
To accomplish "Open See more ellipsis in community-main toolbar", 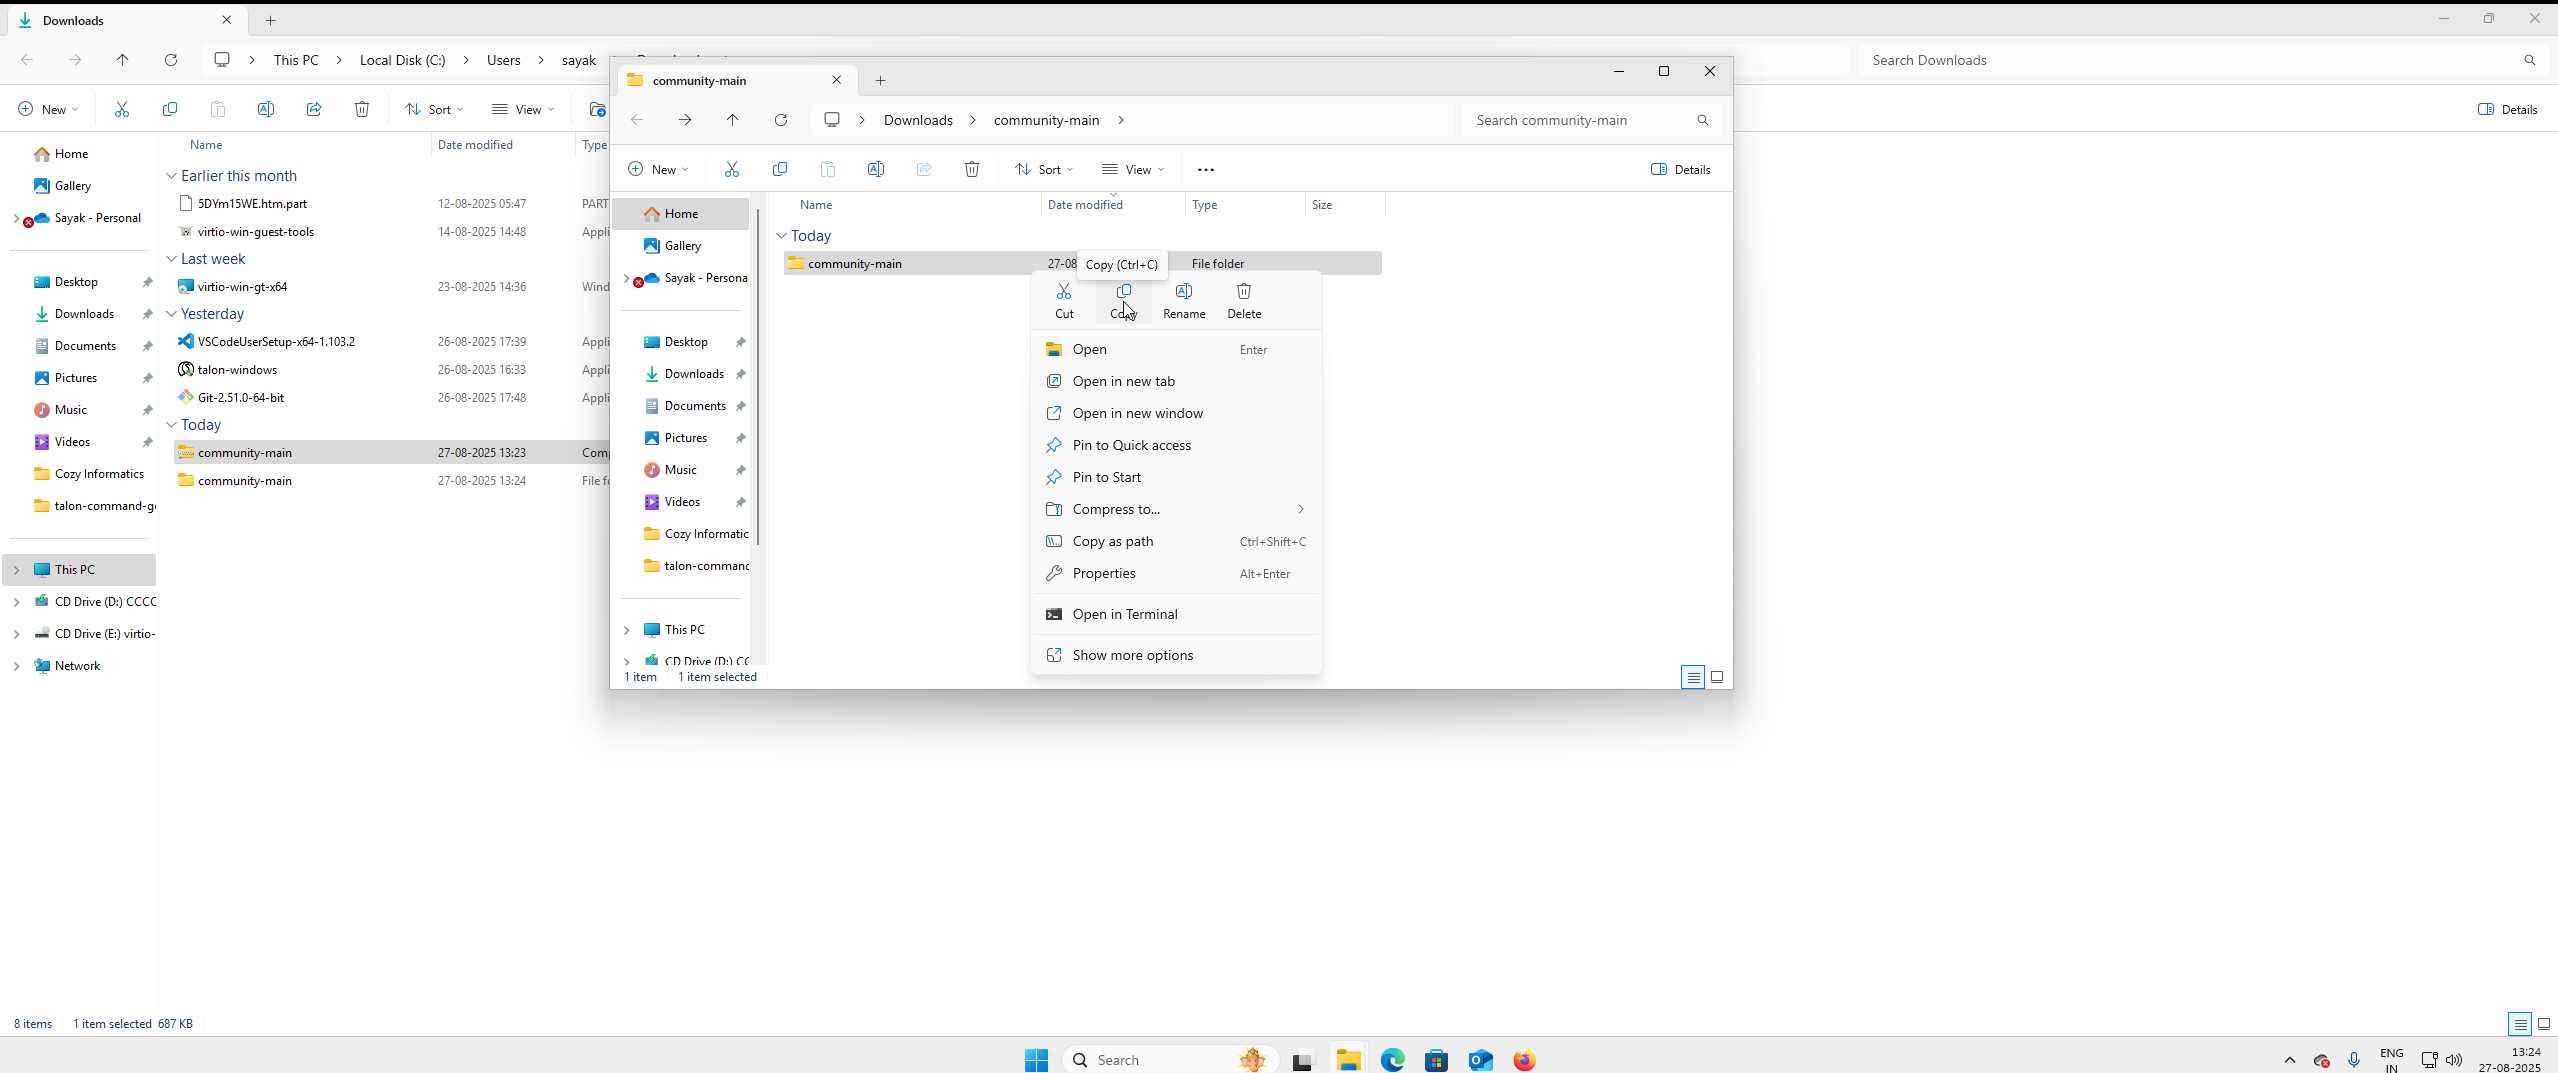I will point(1206,169).
